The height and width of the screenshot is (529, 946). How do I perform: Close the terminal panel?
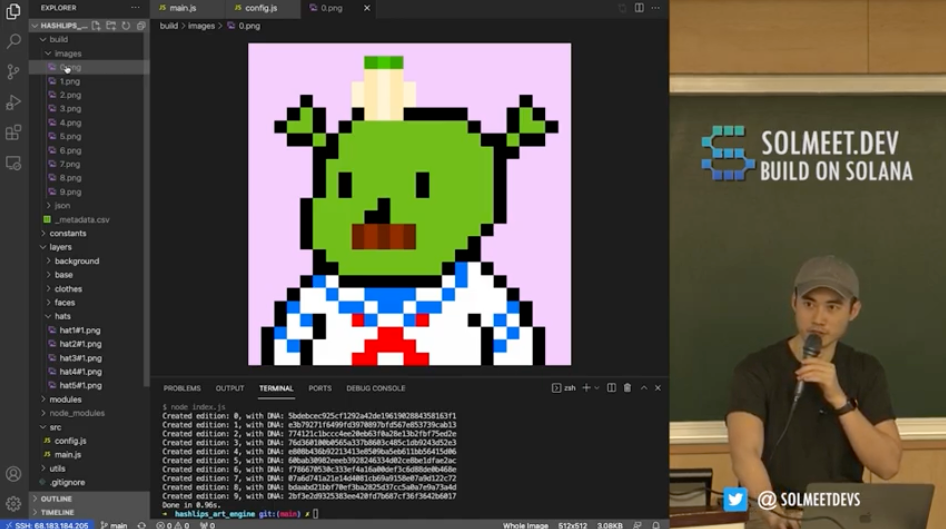[x=658, y=388]
